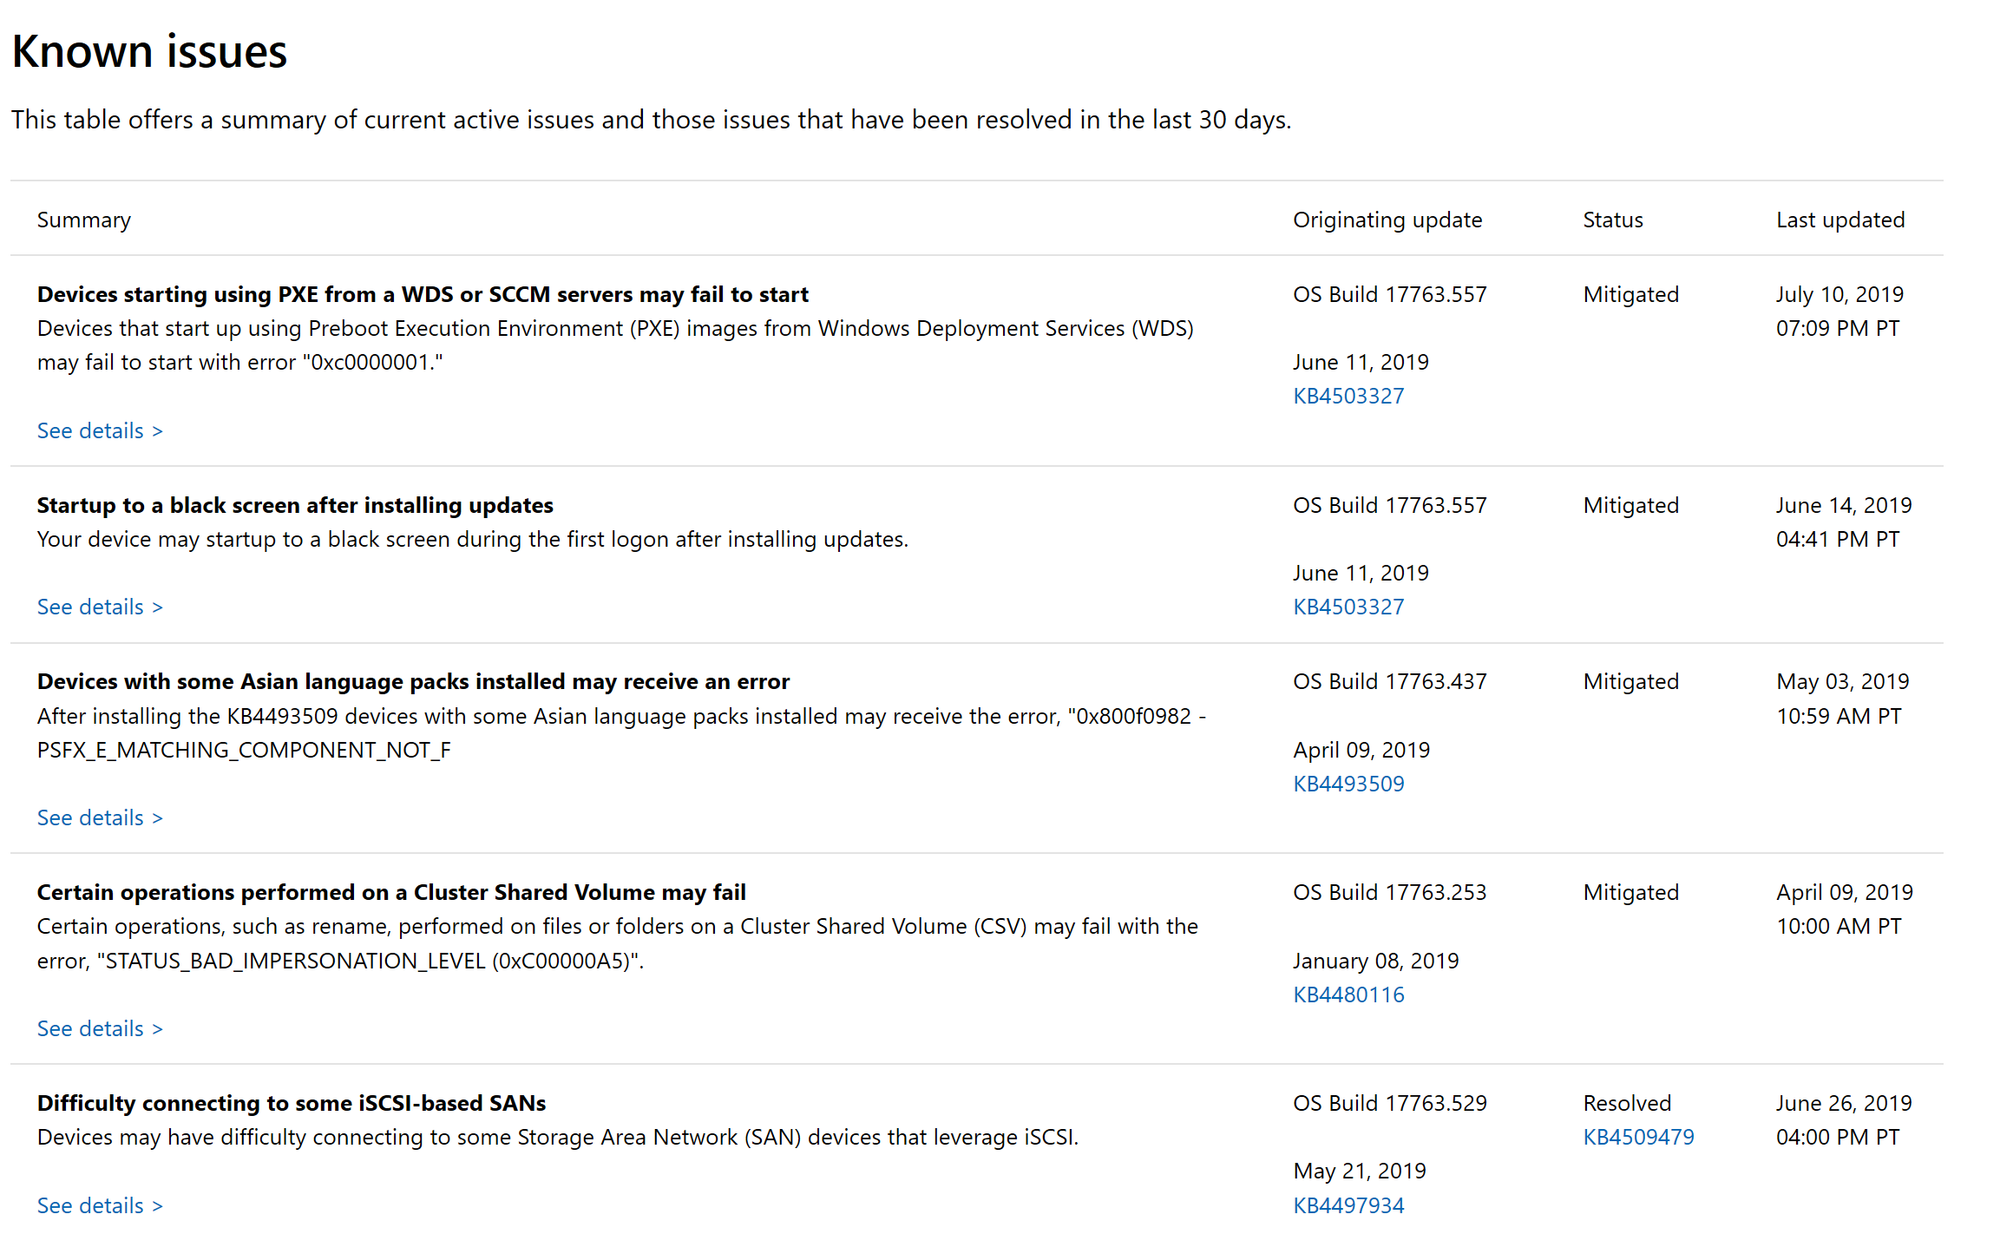This screenshot has width=2000, height=1234.
Task: Select the PXE WDS issue title row
Action: tap(422, 294)
